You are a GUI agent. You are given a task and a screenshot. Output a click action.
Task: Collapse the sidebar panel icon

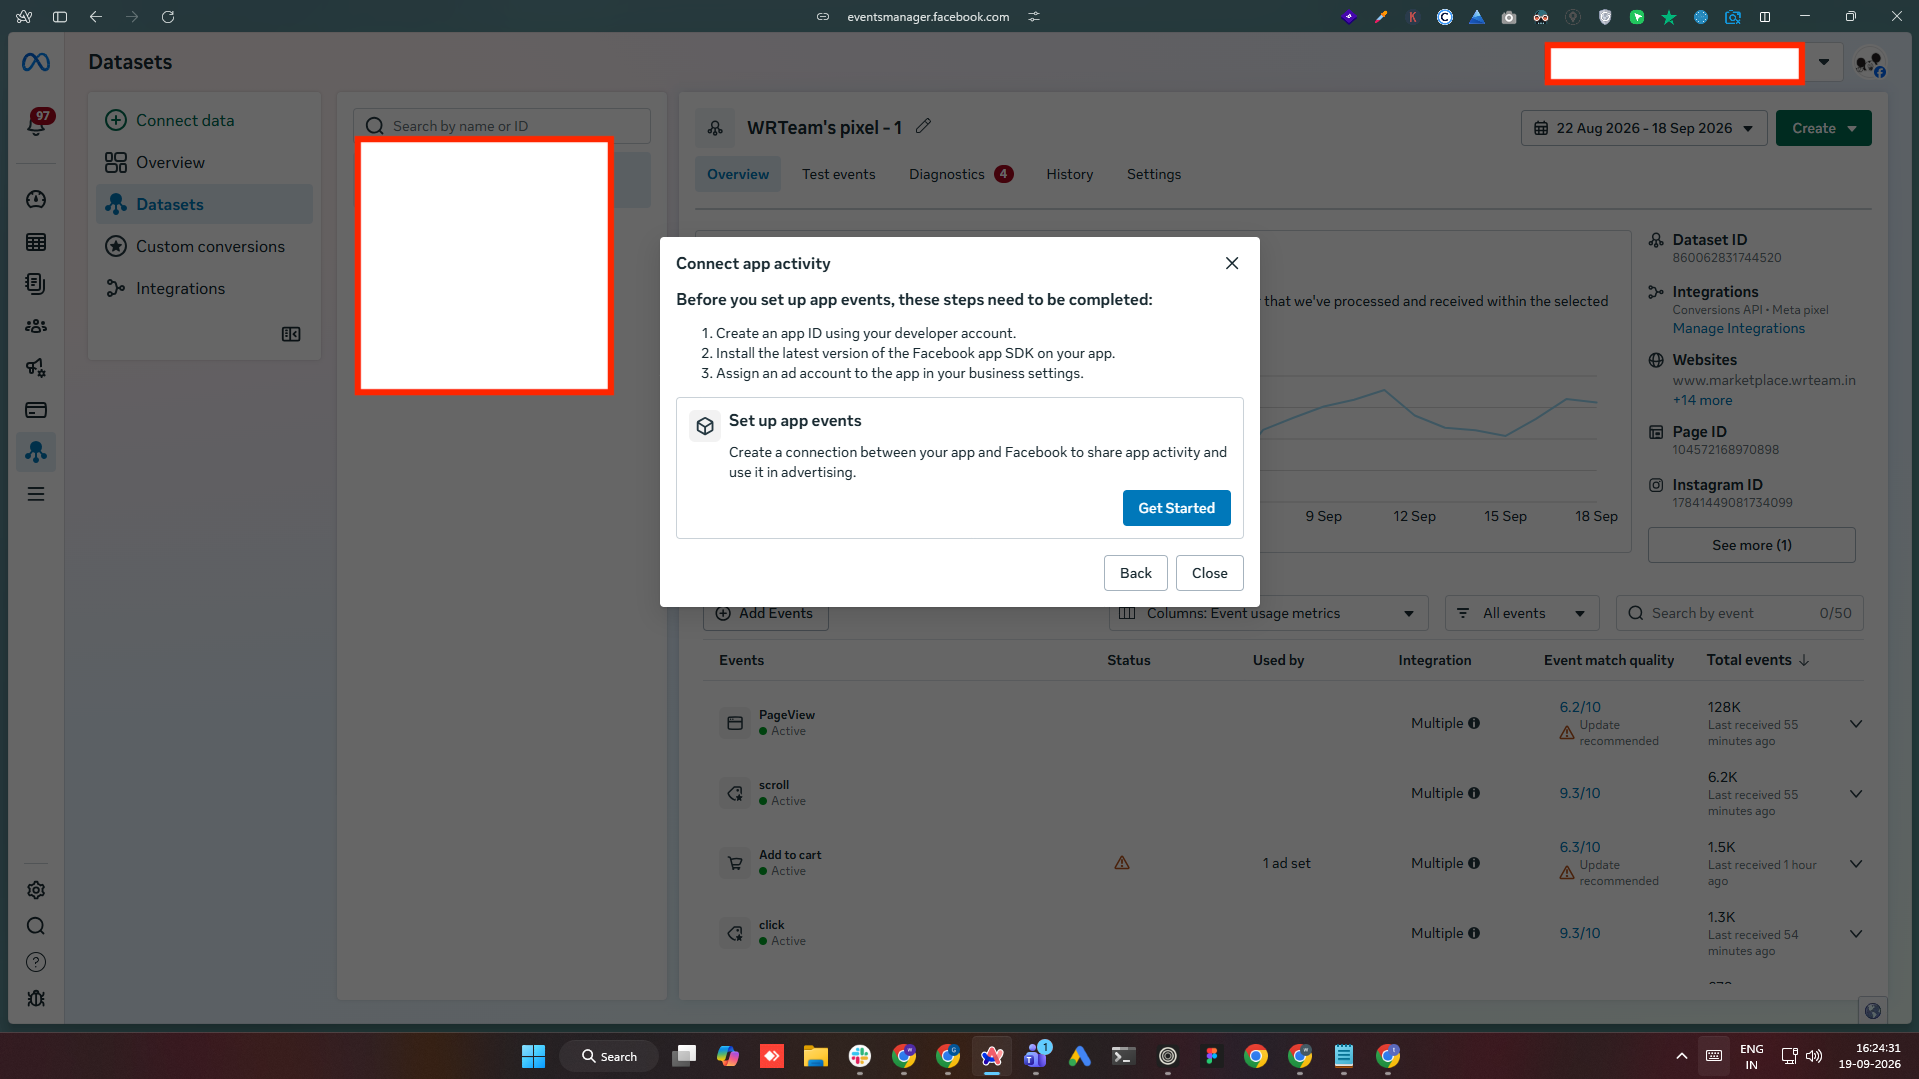point(291,334)
